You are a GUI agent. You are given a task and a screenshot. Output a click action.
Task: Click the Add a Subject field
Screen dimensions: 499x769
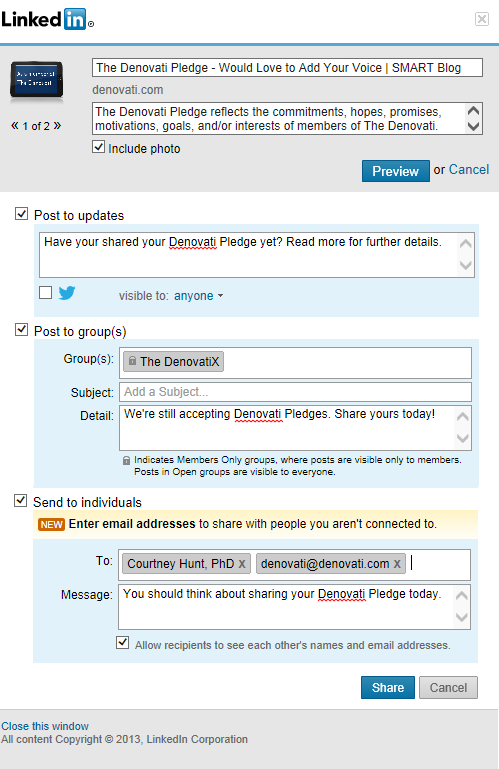tap(295, 392)
